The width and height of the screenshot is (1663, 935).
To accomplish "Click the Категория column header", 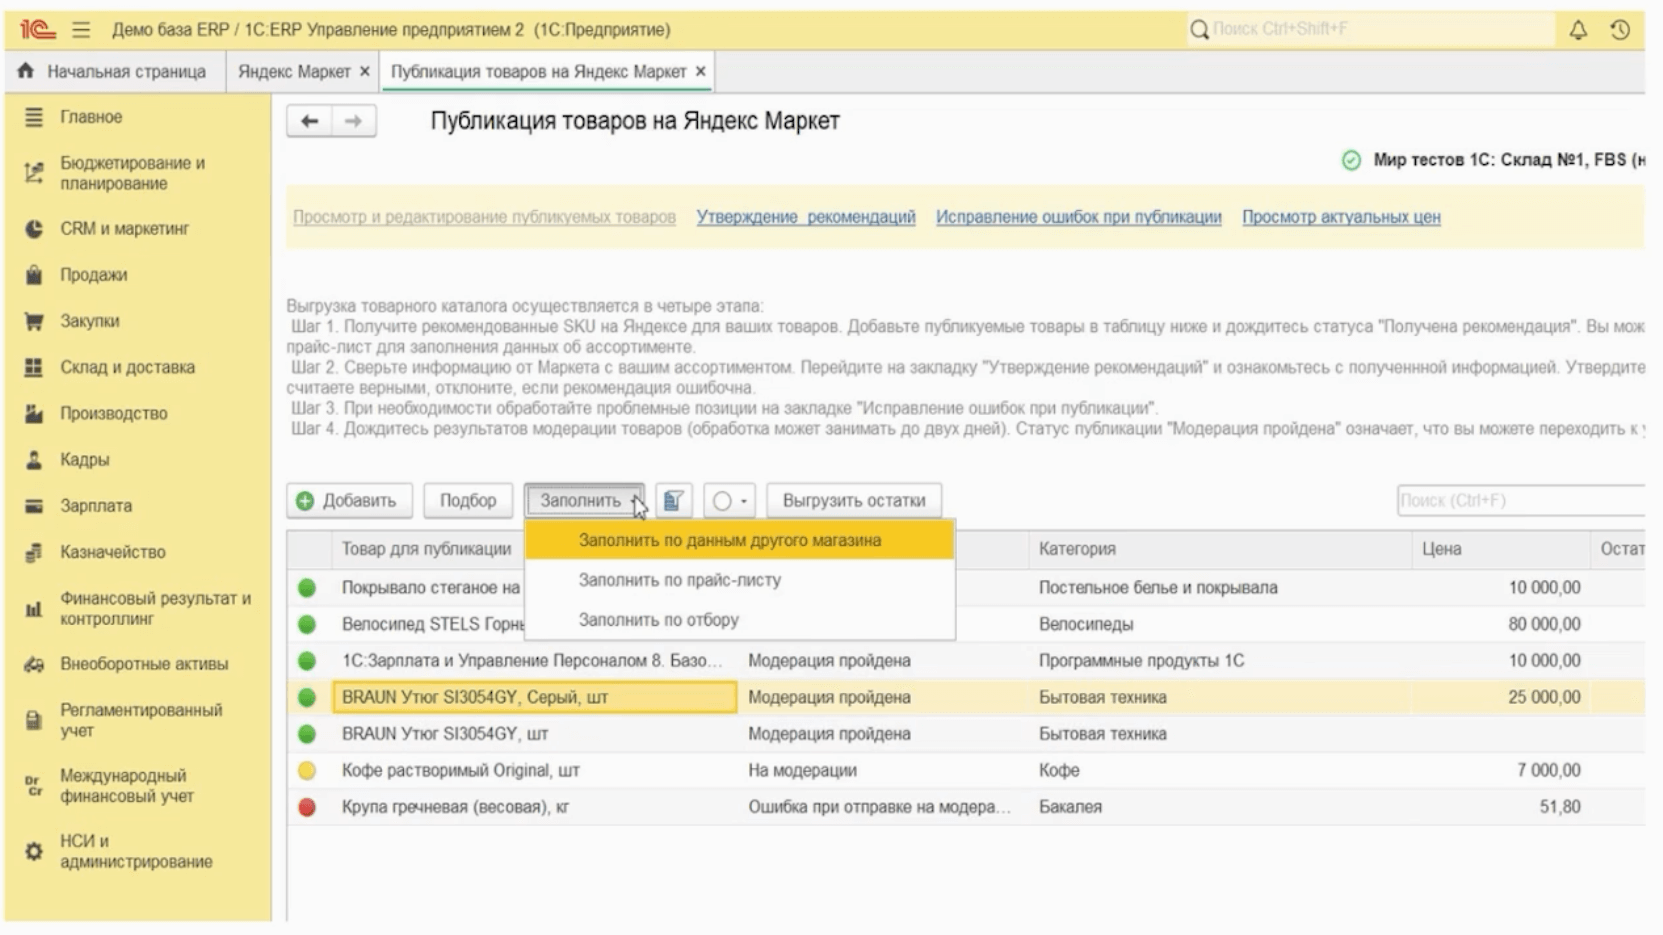I will tap(1220, 549).
